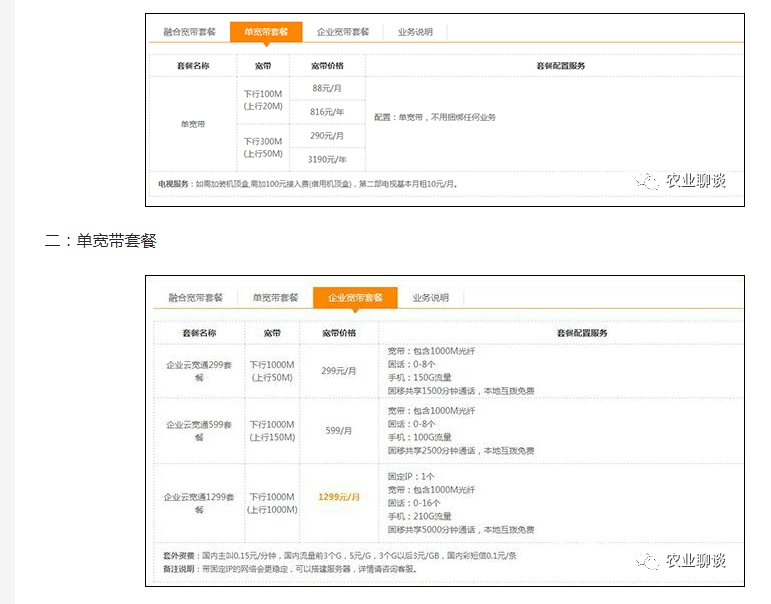Click the 企业云宽通1299套餐 name cell
This screenshot has width=771, height=604.
pyautogui.click(x=199, y=503)
